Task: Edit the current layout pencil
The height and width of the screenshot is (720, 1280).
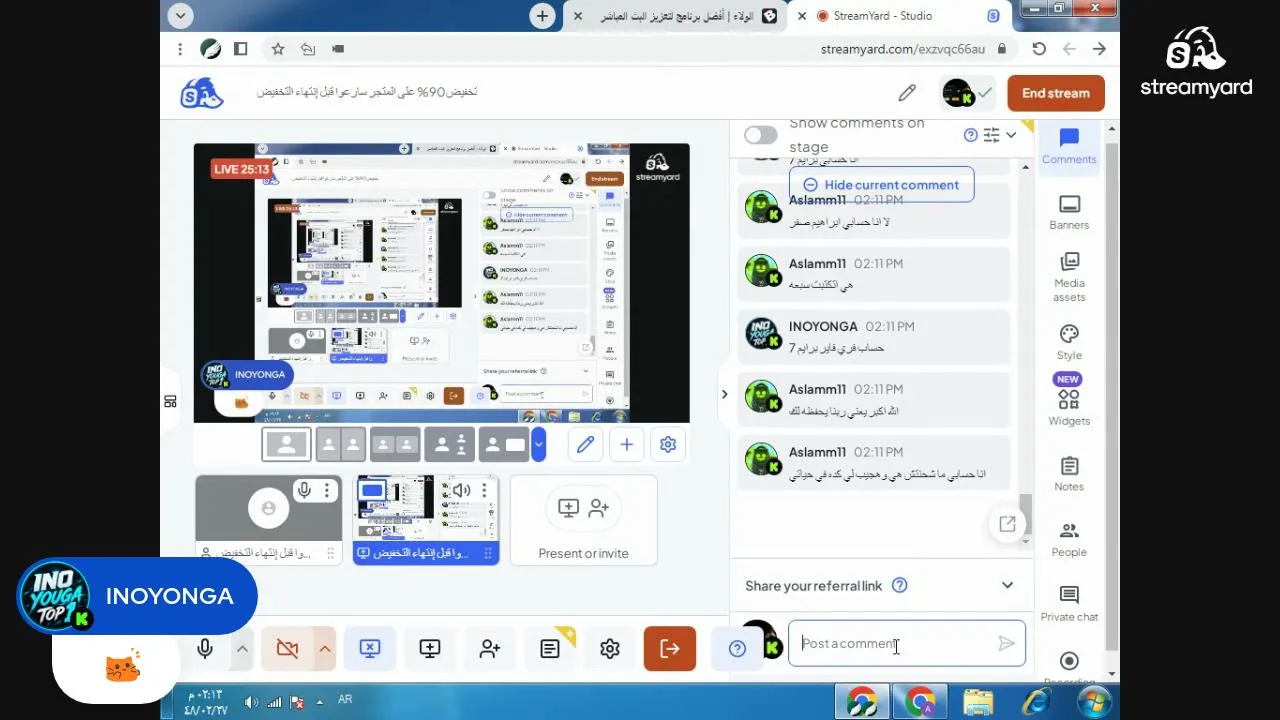Action: 585,444
